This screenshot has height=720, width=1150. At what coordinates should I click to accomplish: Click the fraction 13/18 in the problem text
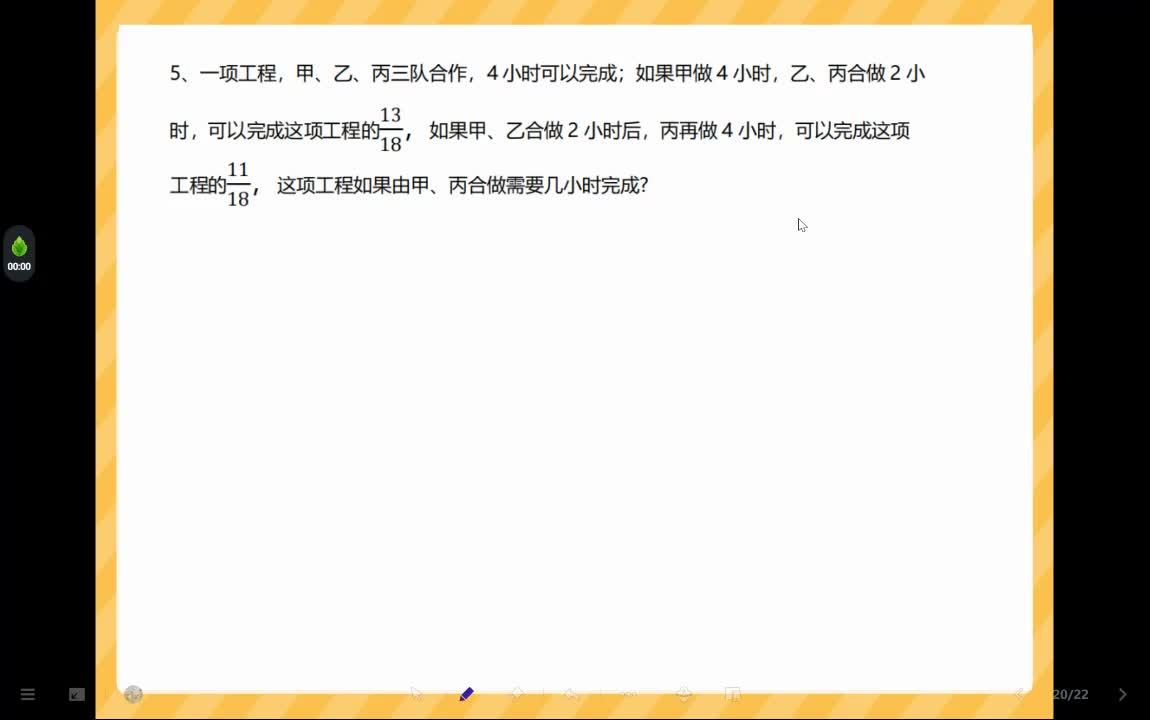391,130
